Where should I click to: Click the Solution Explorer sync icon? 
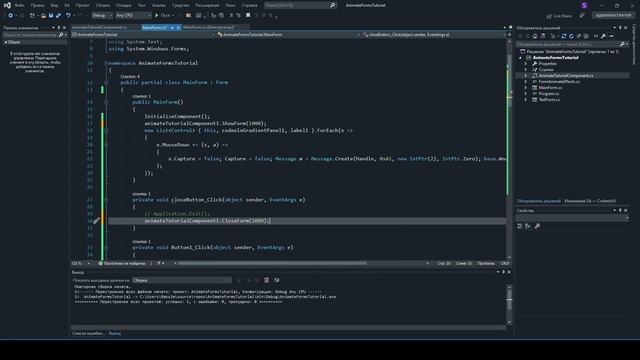(564, 36)
